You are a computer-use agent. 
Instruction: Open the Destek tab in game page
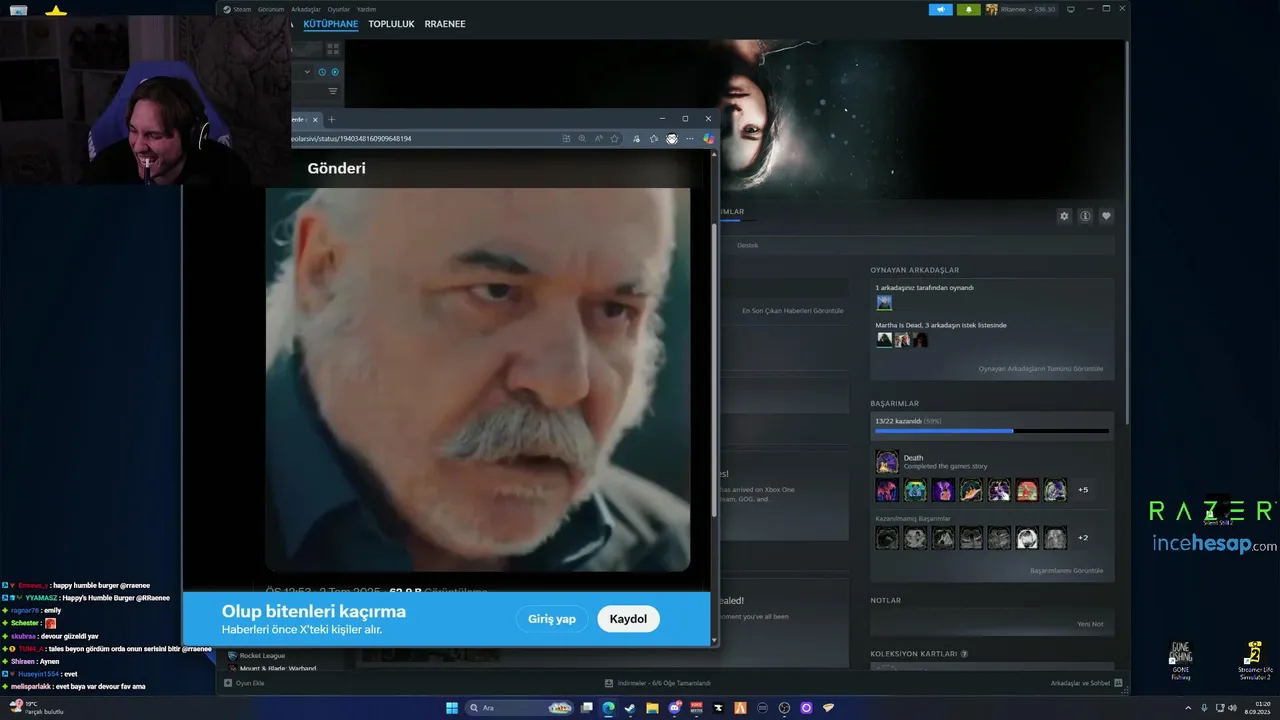(748, 245)
